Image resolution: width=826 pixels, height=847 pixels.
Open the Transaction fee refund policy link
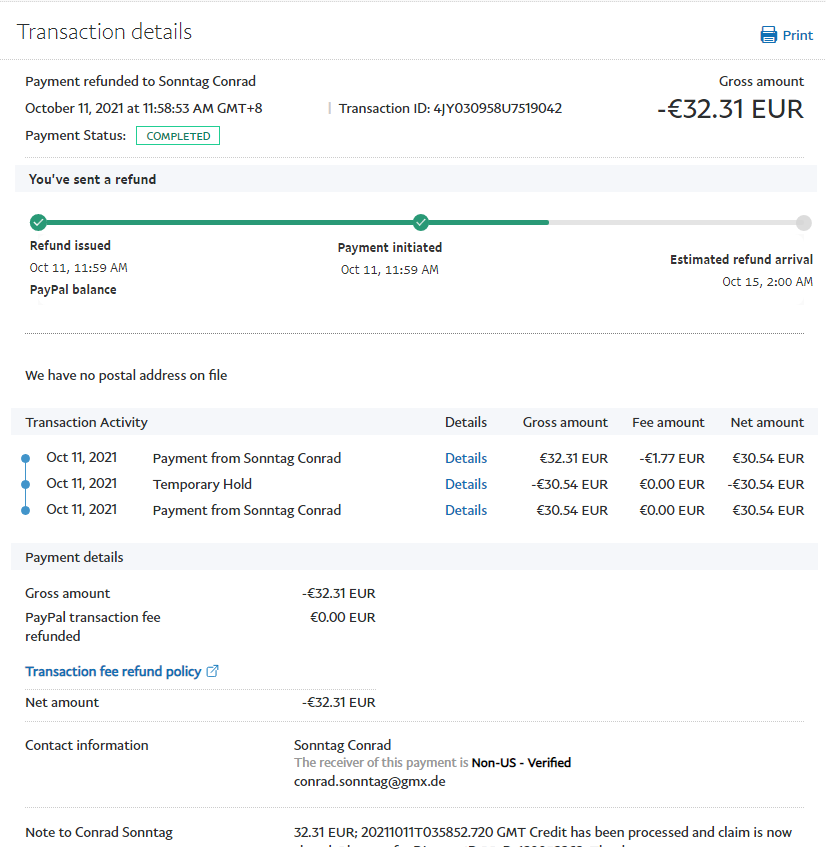click(113, 671)
